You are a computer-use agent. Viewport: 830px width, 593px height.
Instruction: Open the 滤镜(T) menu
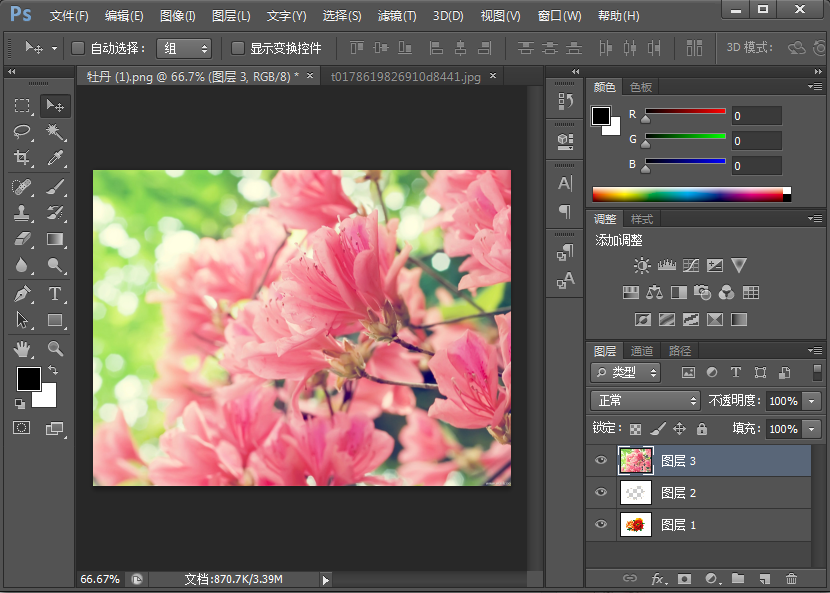click(x=396, y=16)
